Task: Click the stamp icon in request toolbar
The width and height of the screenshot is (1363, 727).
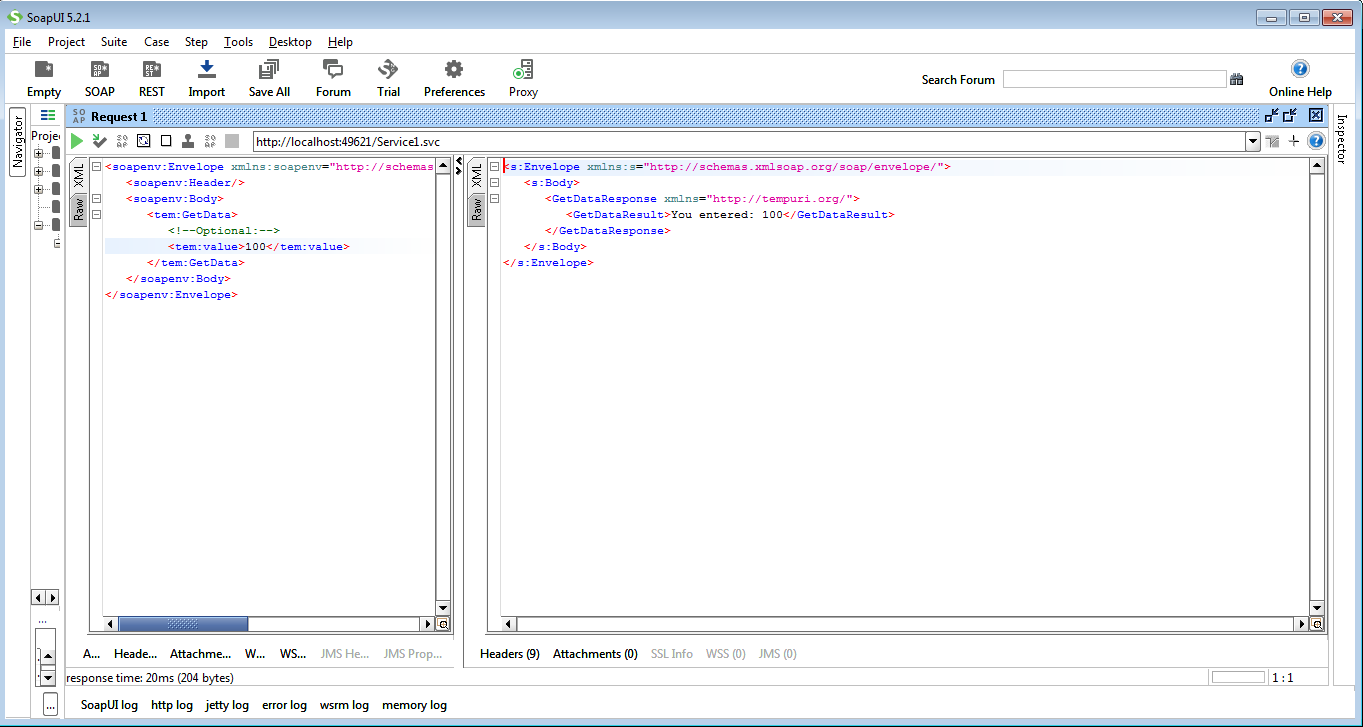Action: pos(187,141)
